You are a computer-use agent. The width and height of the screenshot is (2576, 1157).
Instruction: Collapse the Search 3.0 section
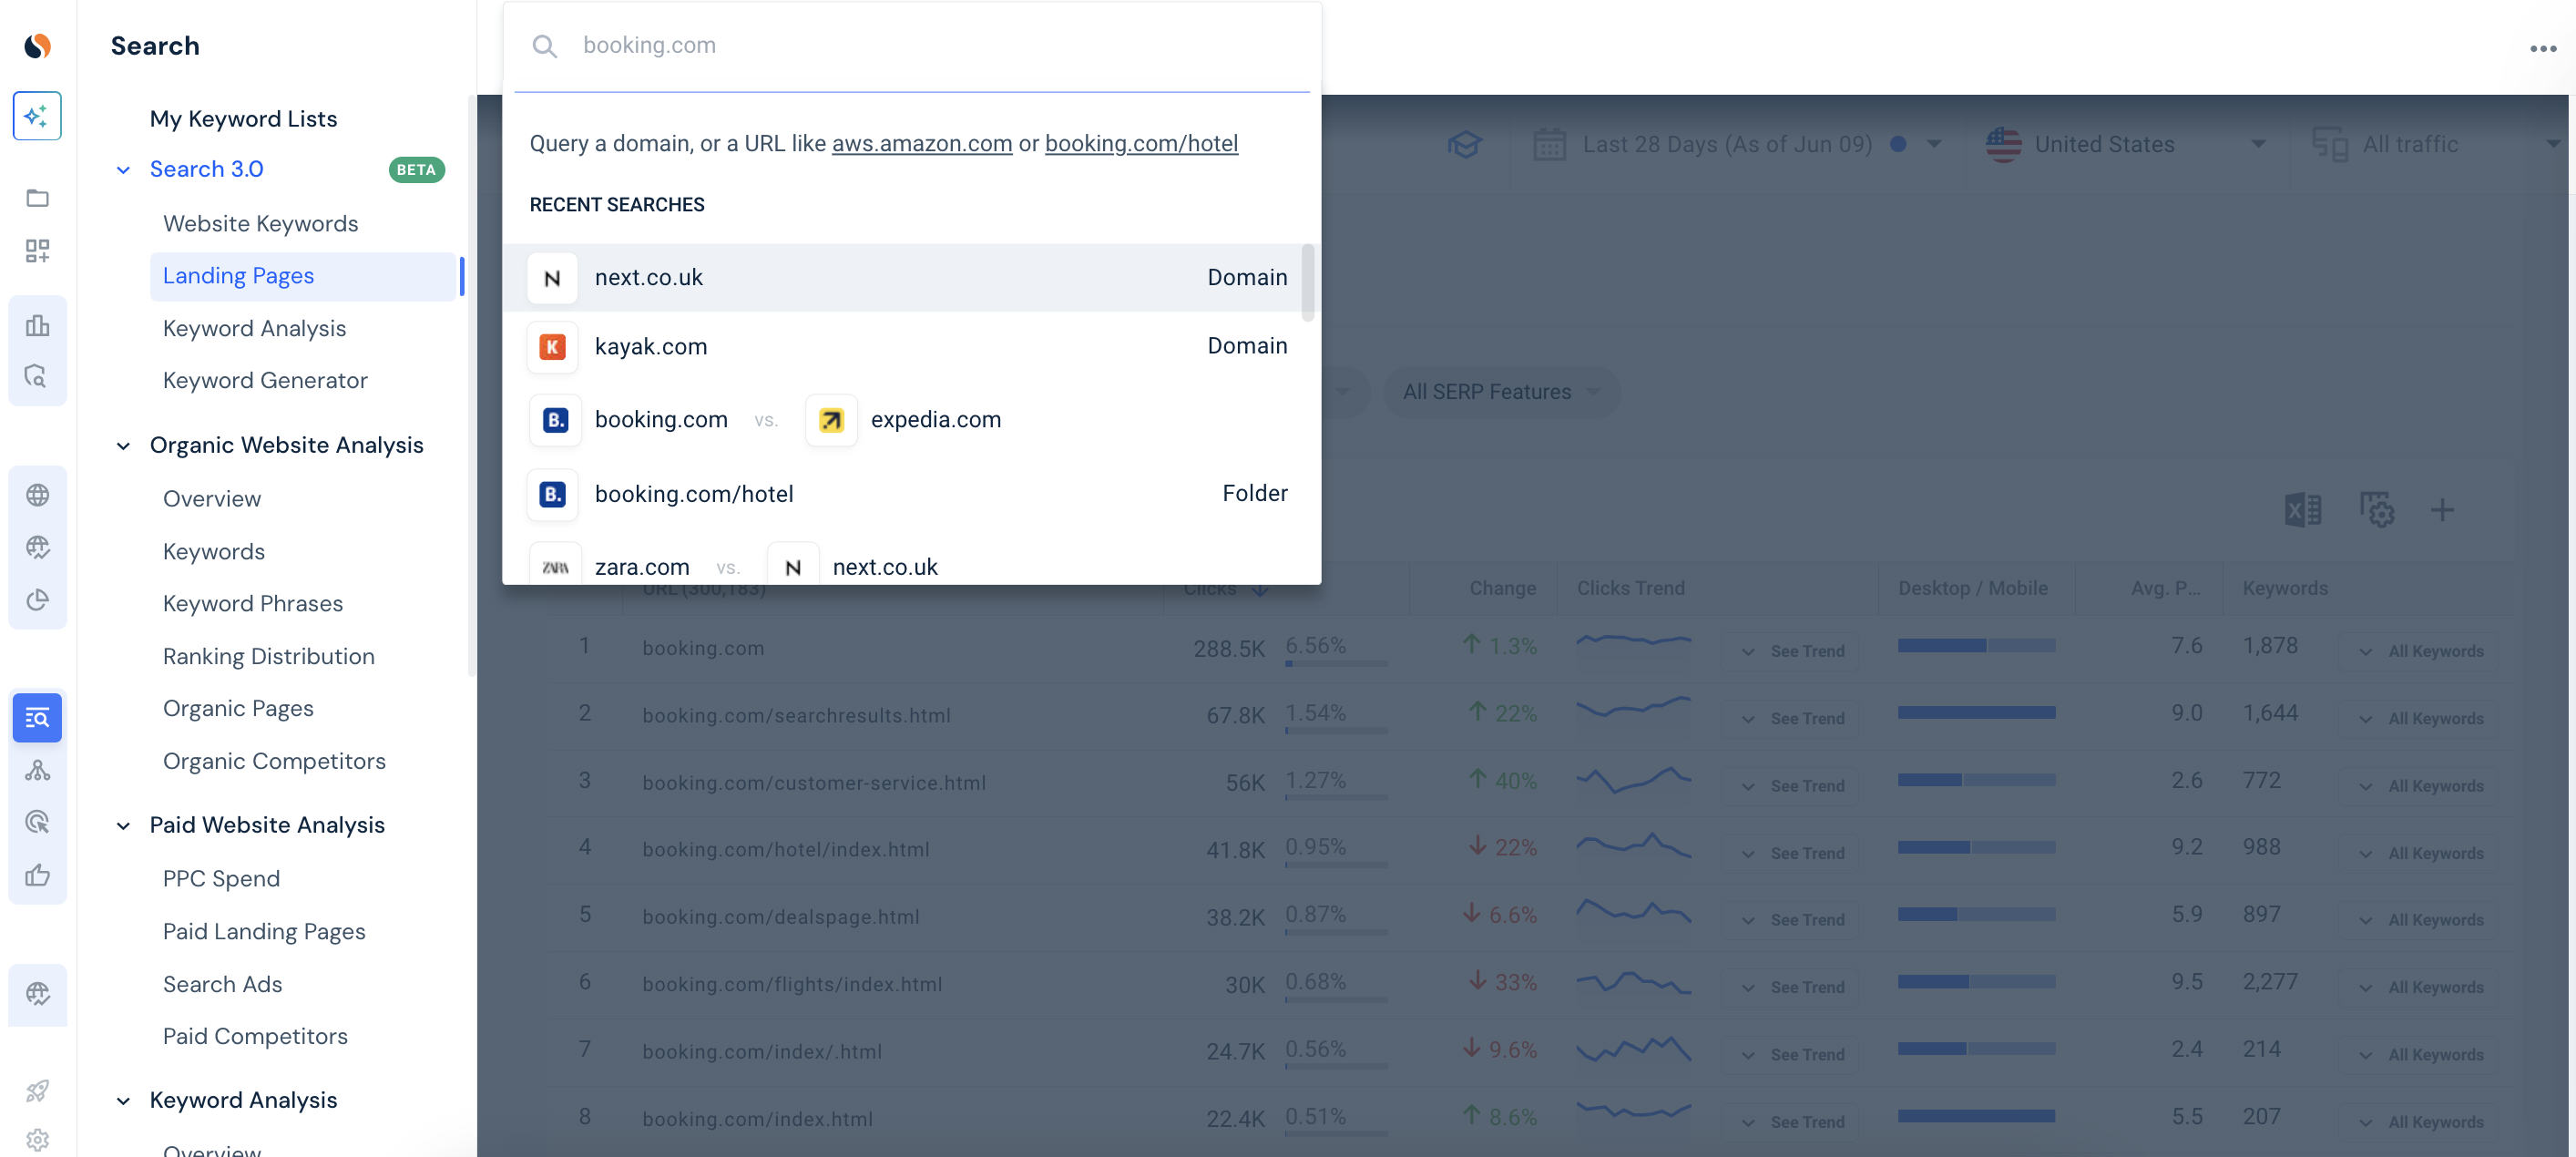click(x=123, y=170)
